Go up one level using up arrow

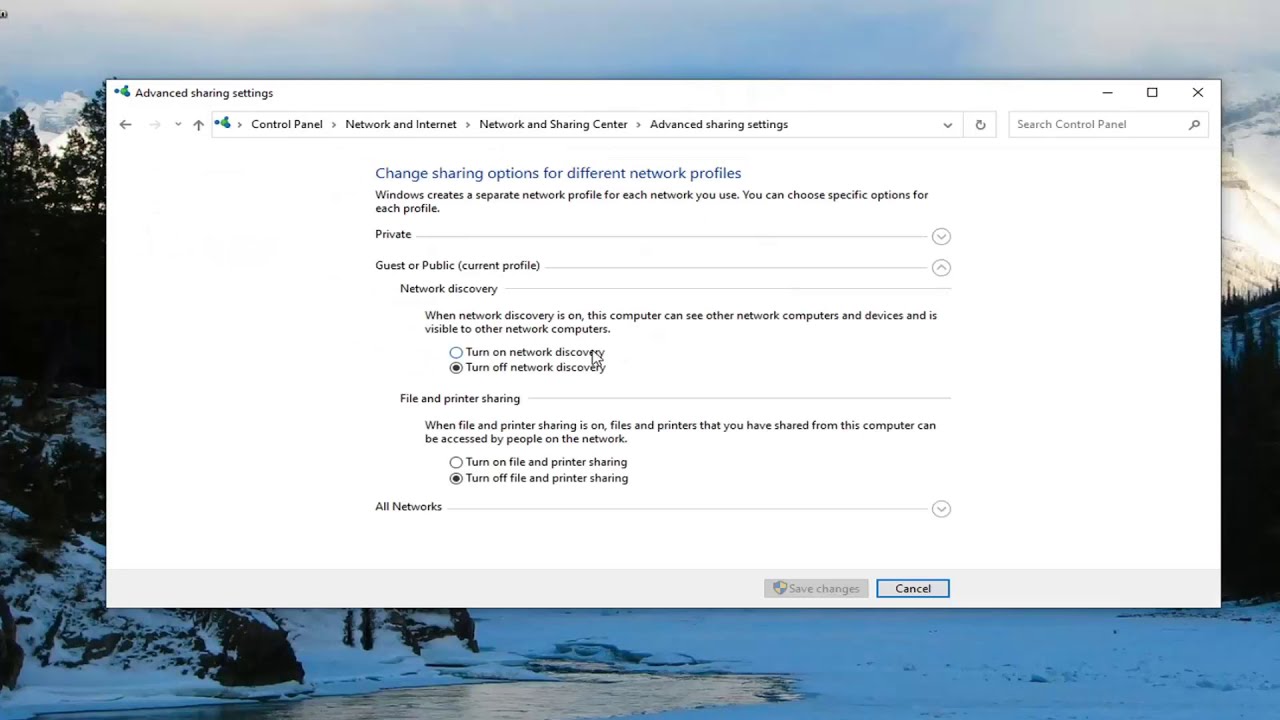click(x=198, y=124)
